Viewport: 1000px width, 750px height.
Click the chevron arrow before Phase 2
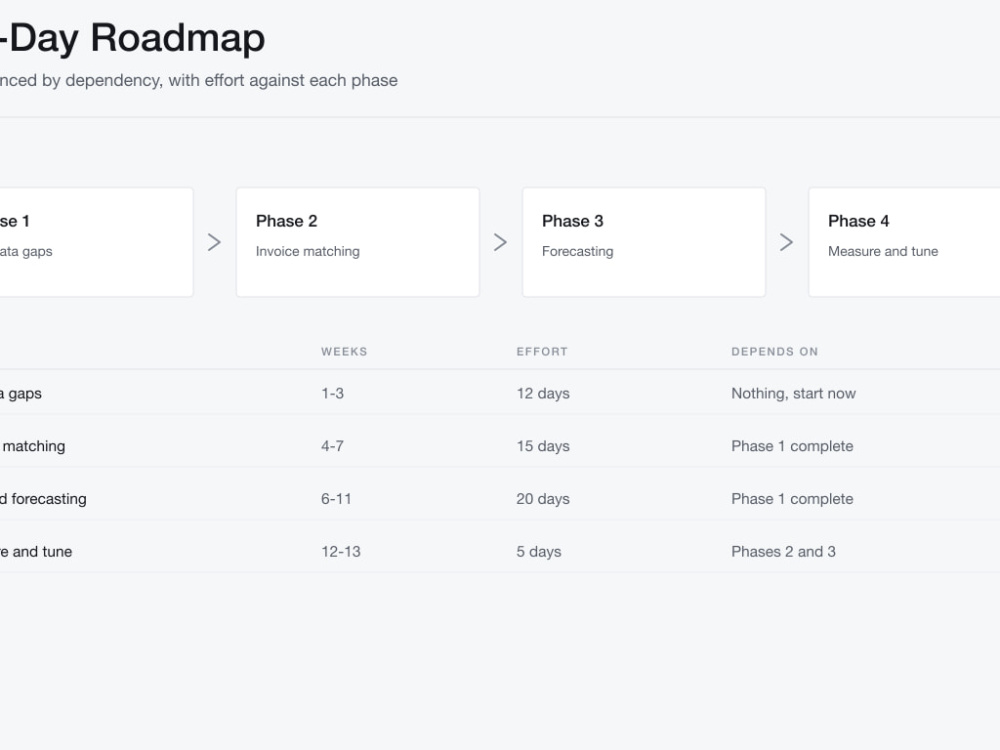point(214,242)
